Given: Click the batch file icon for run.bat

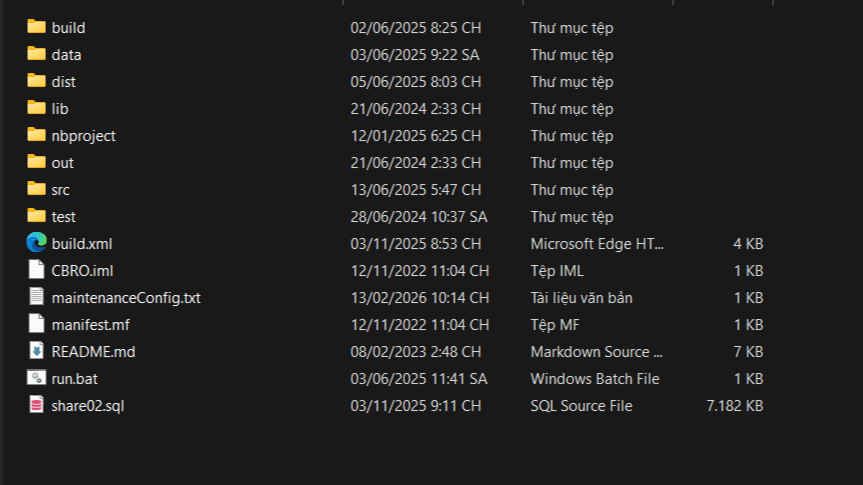Looking at the screenshot, I should [x=36, y=378].
